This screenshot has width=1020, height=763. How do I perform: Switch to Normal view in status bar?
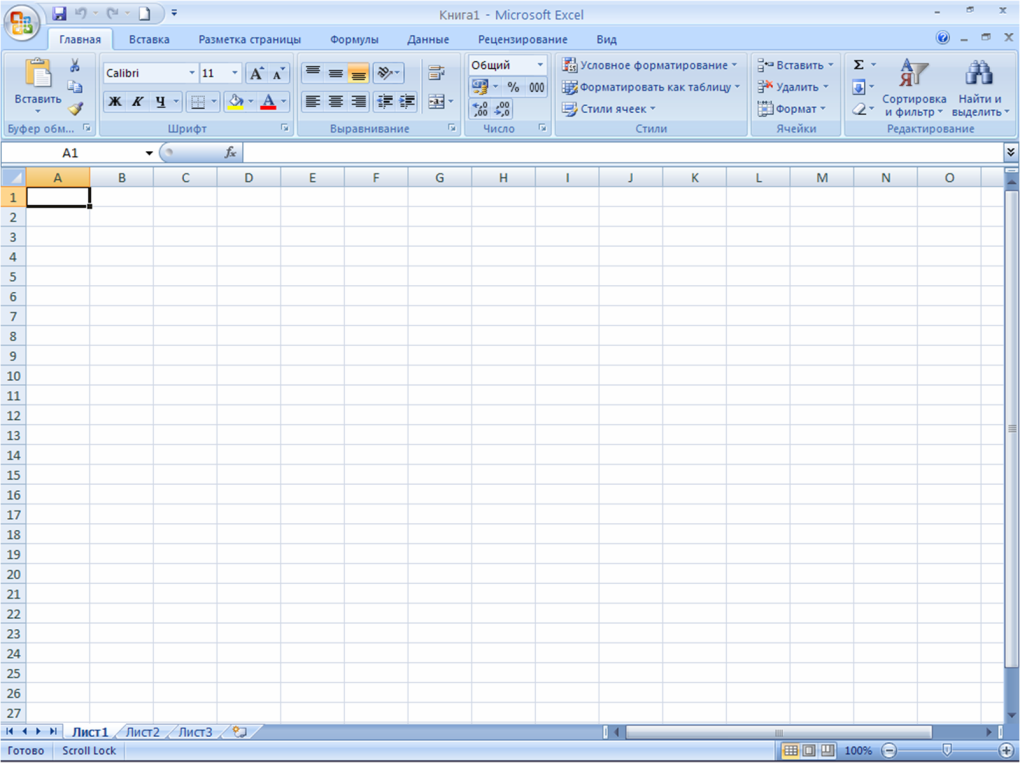click(x=790, y=751)
